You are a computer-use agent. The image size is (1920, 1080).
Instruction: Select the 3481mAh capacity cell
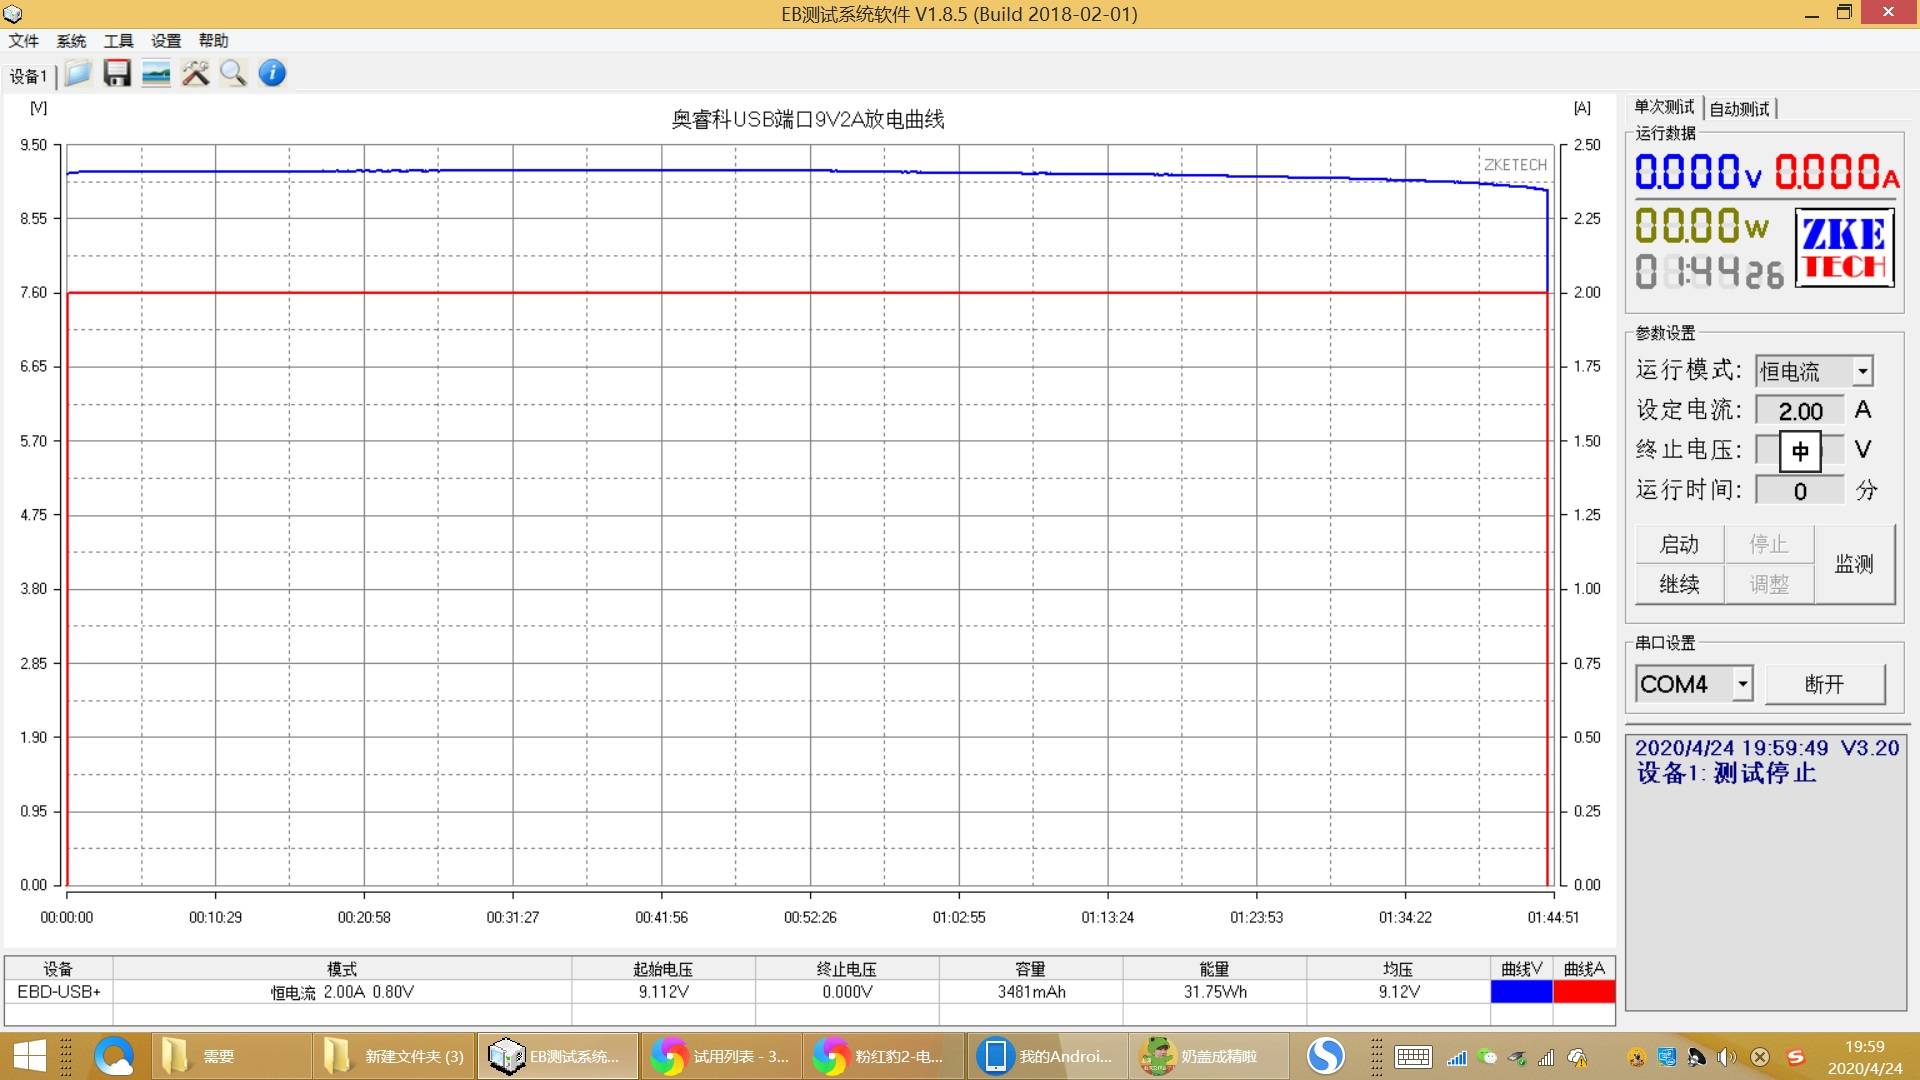[x=1031, y=992]
